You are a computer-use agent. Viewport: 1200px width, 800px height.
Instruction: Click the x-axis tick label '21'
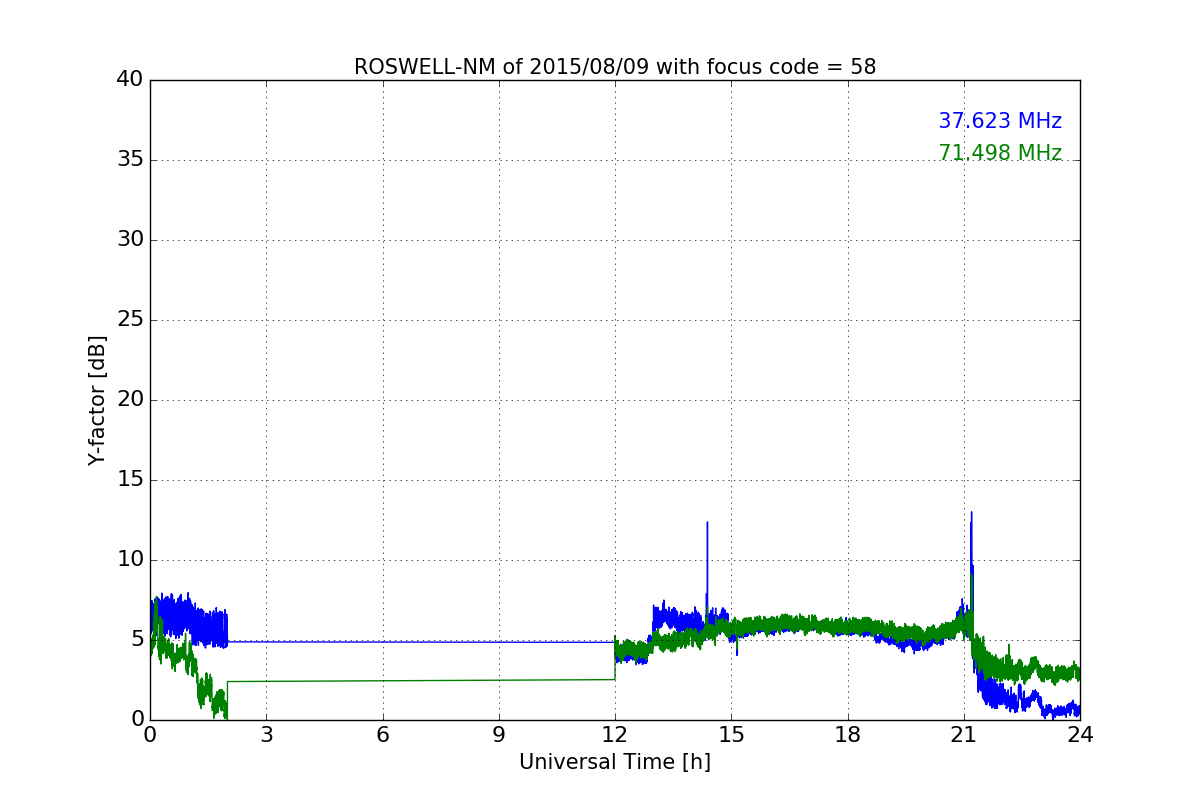pos(964,734)
